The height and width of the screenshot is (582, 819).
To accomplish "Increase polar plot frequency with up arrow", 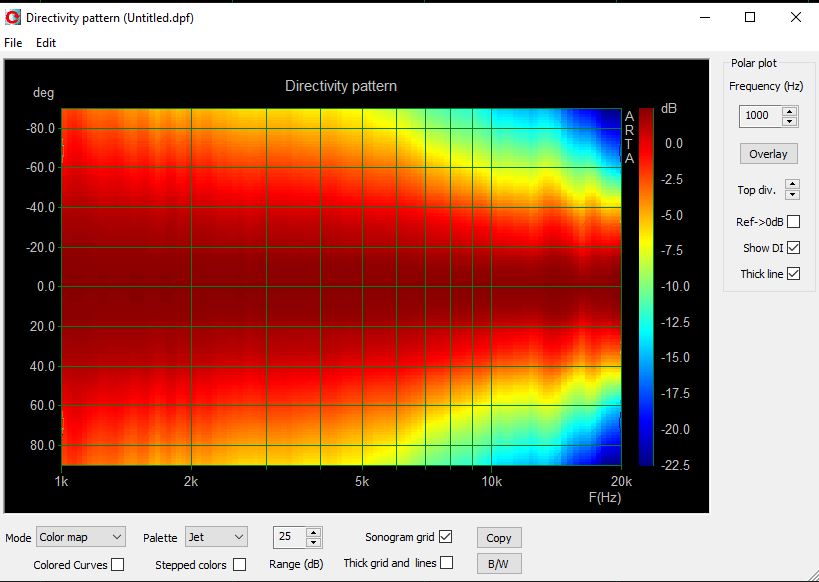I will pyautogui.click(x=790, y=110).
